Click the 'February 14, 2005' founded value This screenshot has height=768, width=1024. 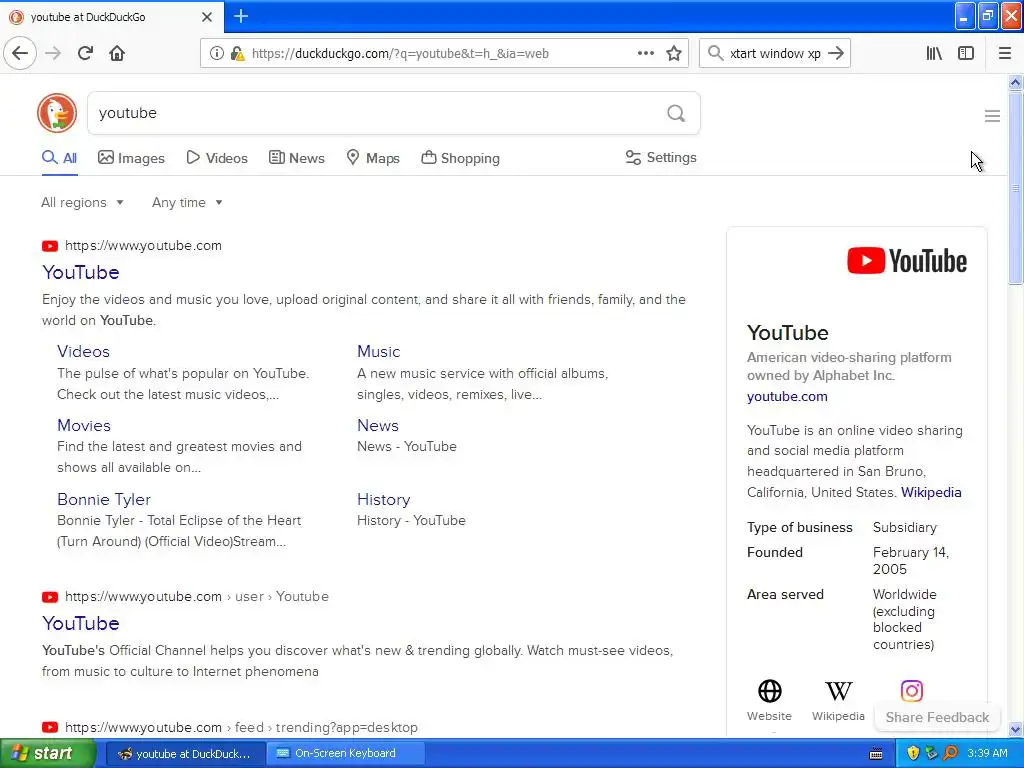tap(910, 560)
